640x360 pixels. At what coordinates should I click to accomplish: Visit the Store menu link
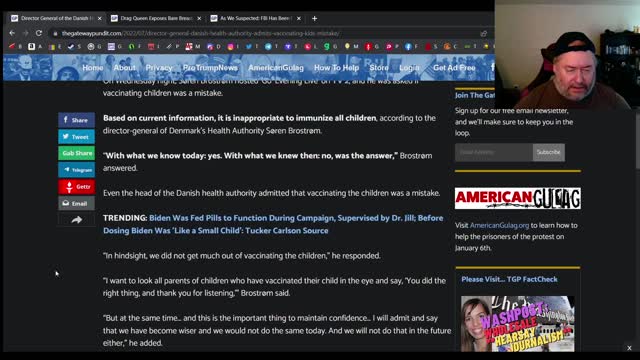point(379,68)
